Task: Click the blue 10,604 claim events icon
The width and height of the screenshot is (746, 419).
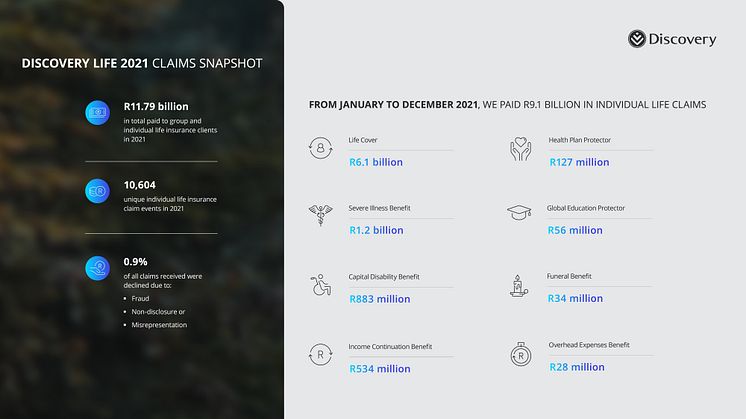Action: 98,191
